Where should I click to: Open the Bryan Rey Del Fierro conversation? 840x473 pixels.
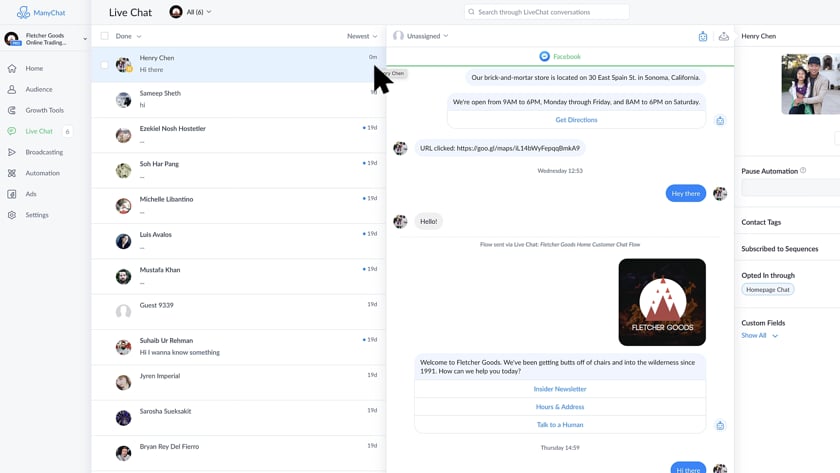238,453
